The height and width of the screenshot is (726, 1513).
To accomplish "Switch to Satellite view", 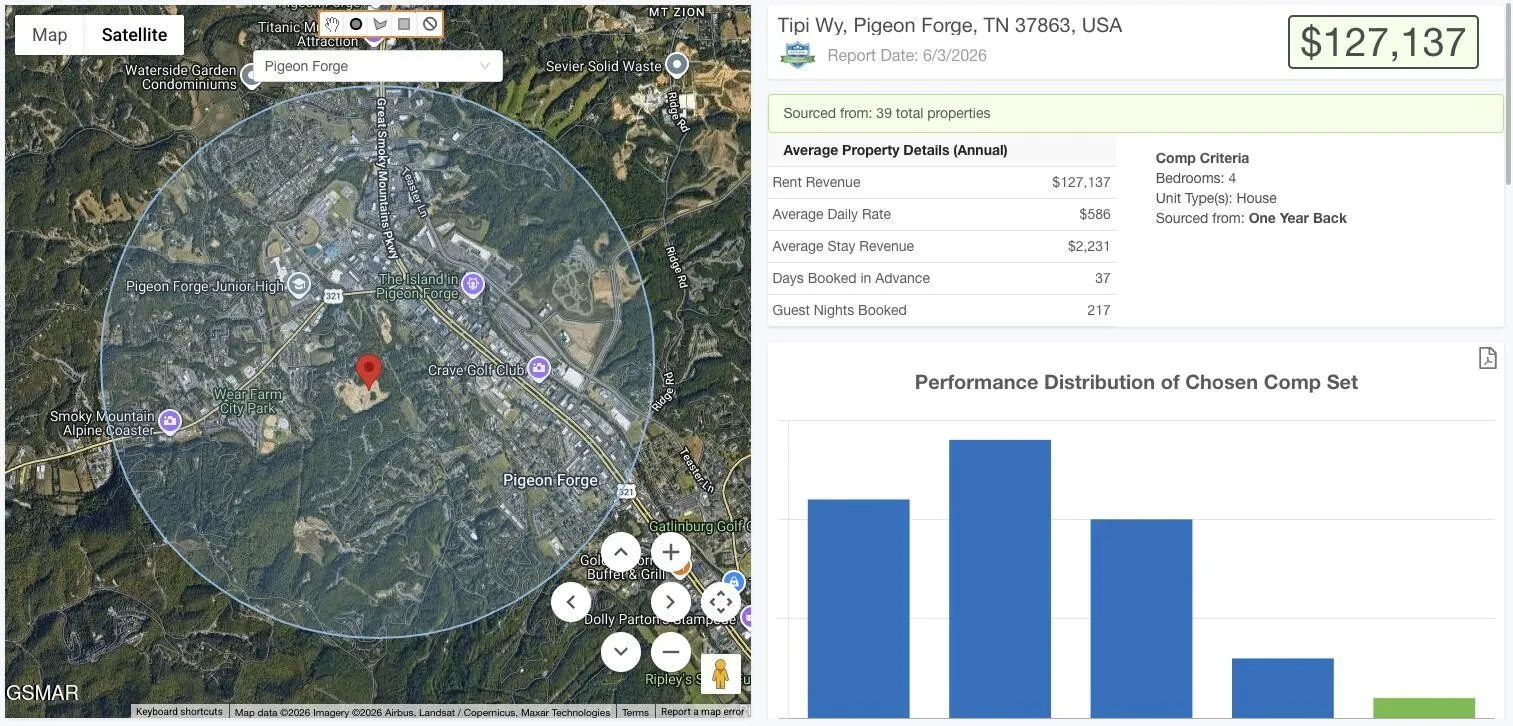I will (134, 35).
